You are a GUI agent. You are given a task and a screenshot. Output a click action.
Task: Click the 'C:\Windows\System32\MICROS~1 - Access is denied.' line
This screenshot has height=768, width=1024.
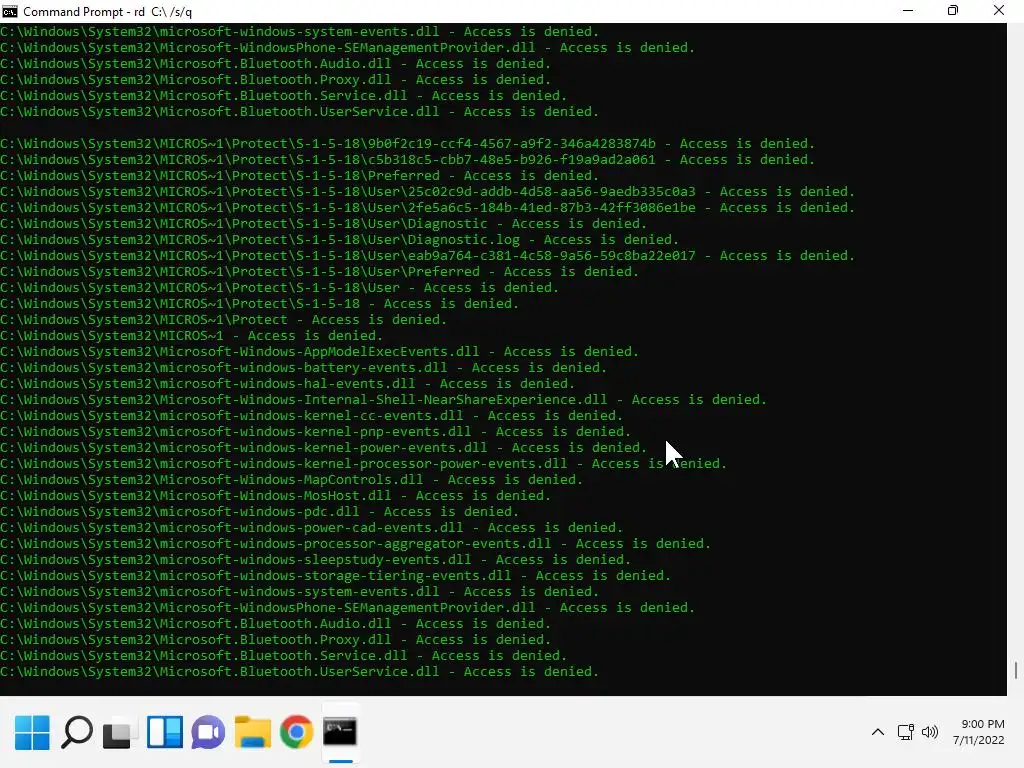[x=191, y=336]
